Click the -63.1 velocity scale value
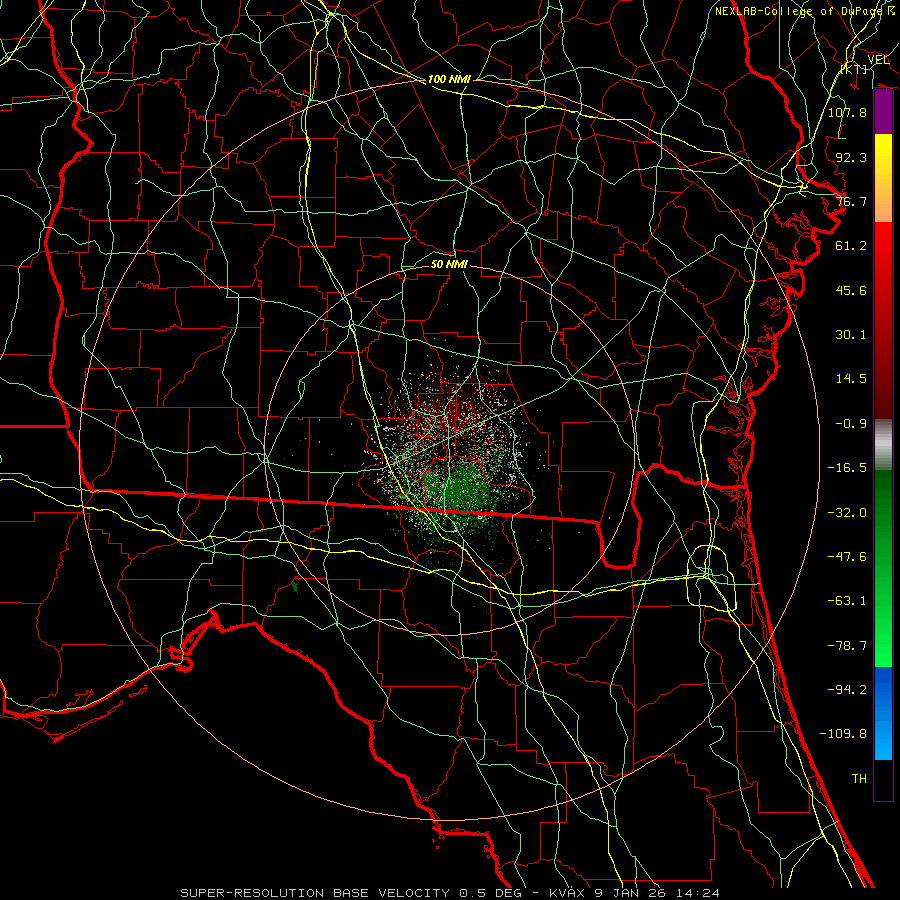 tap(847, 601)
